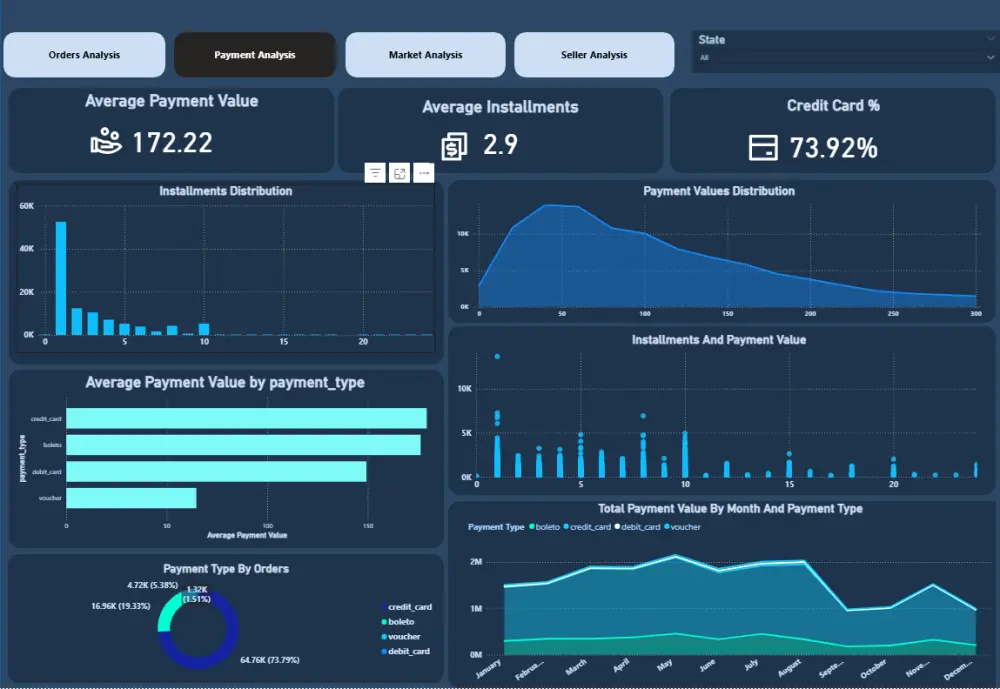The image size is (1000, 689).
Task: Click the State slicer label
Action: [712, 40]
